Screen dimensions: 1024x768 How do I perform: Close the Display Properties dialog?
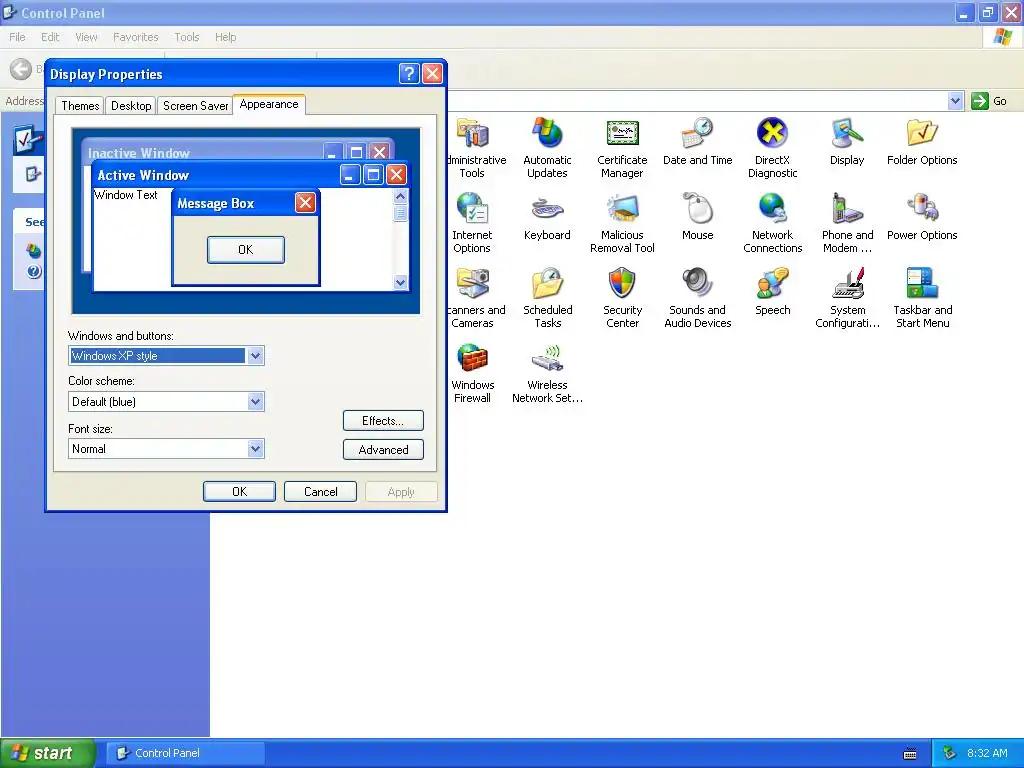[x=432, y=74]
